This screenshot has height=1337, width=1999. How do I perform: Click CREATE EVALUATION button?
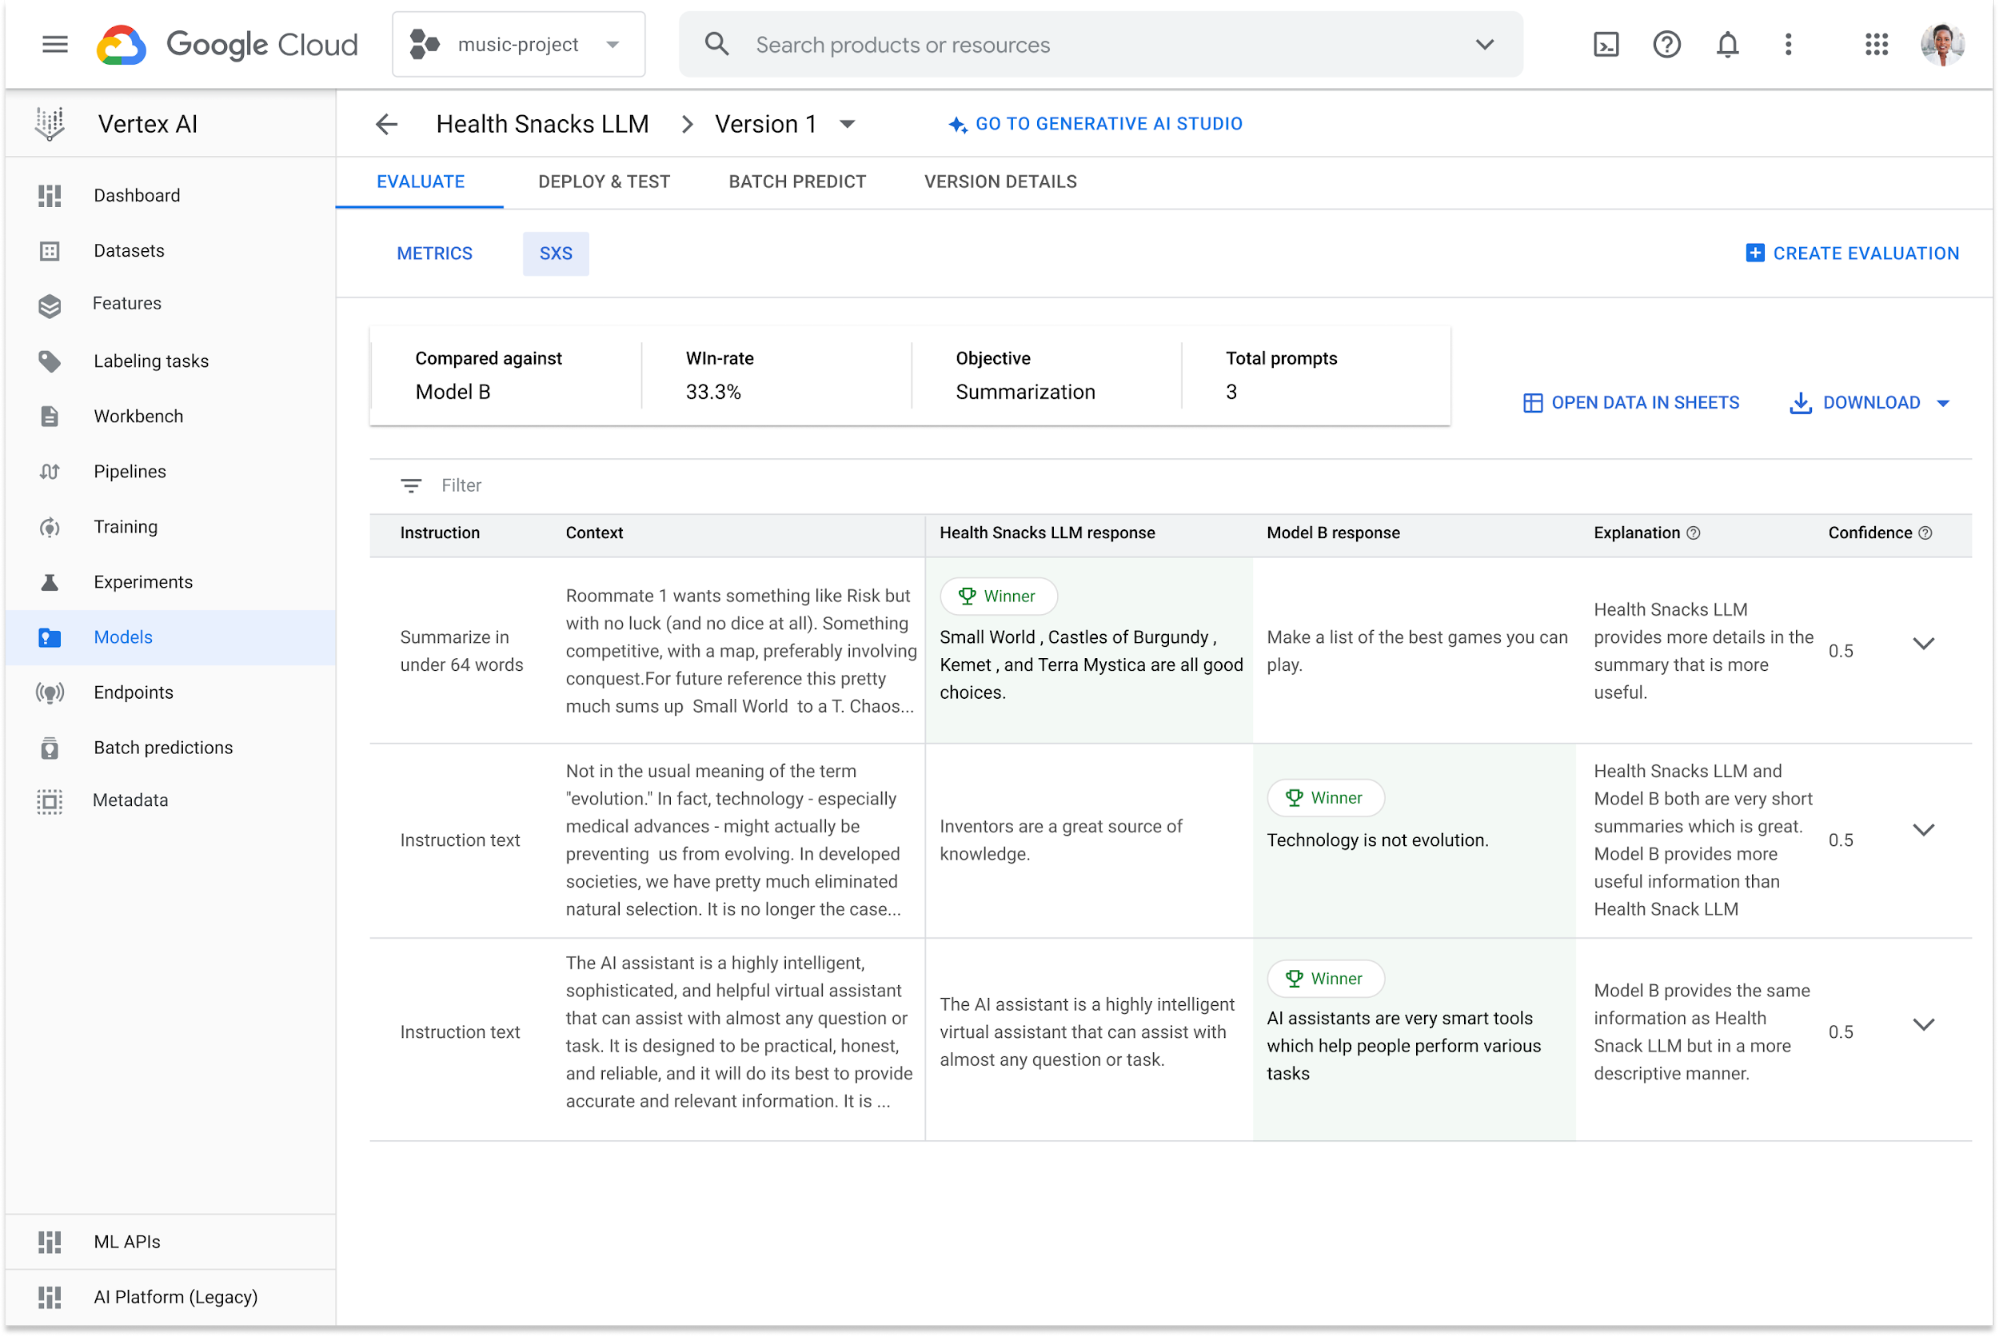pyautogui.click(x=1856, y=252)
